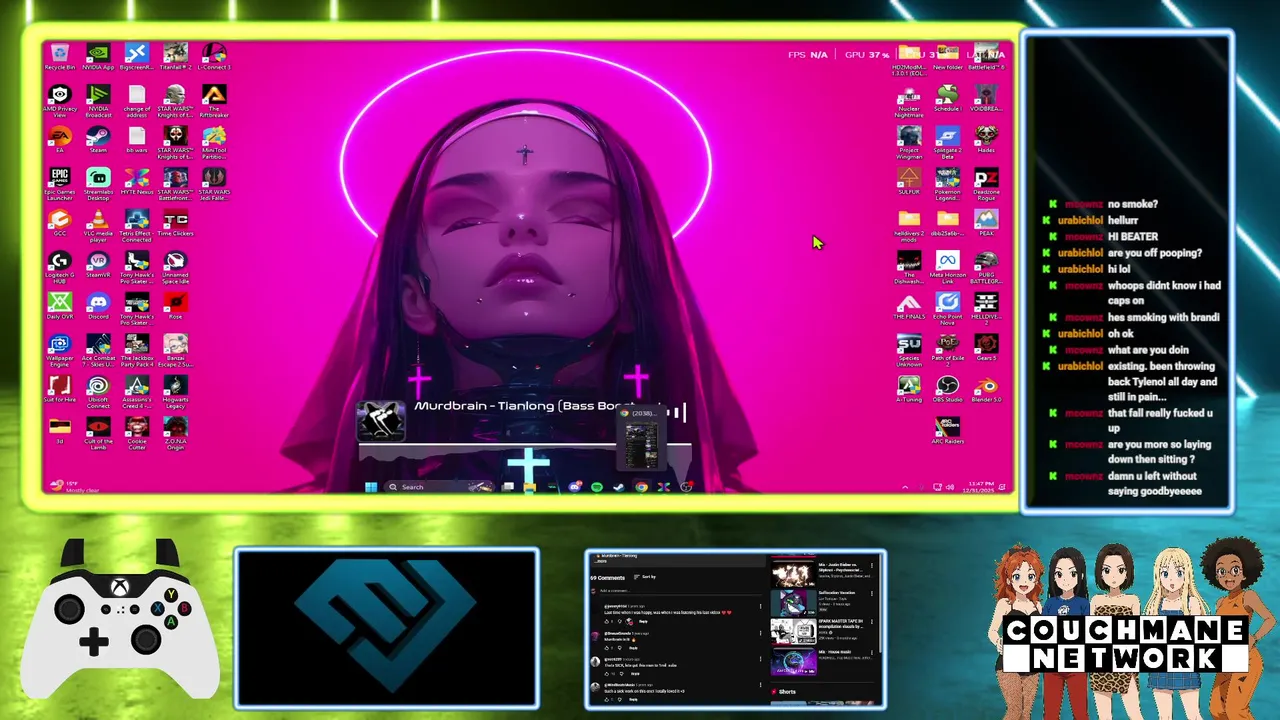Open PEAK game shortcut
This screenshot has width=1280, height=720.
(986, 222)
